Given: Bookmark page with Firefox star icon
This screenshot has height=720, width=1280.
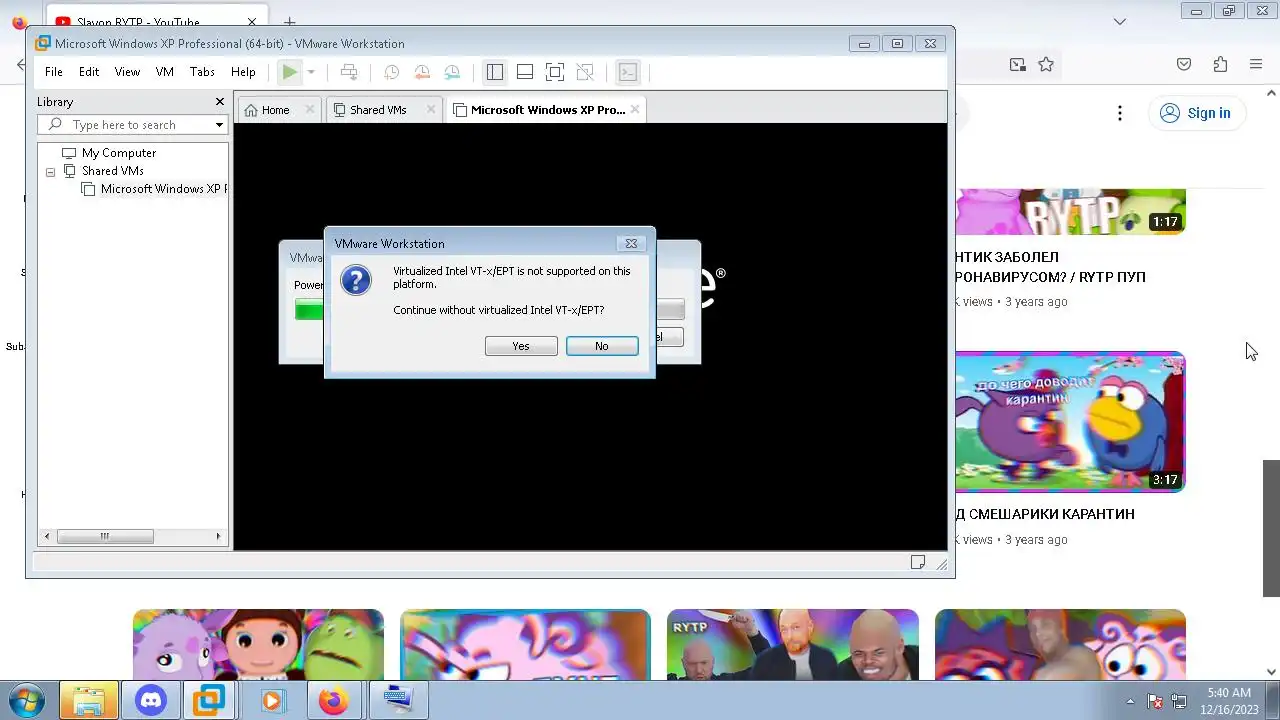Looking at the screenshot, I should (1046, 64).
